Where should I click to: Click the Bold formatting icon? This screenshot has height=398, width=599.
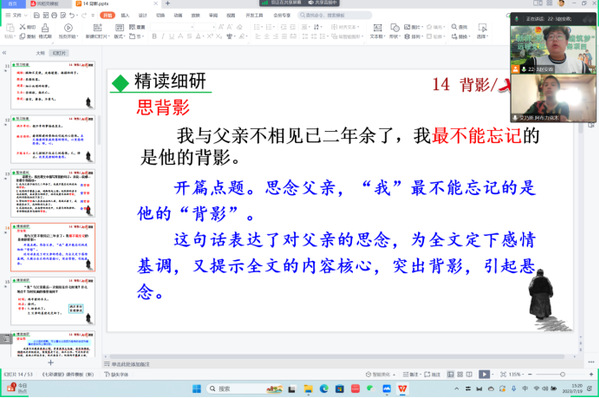pos(154,36)
